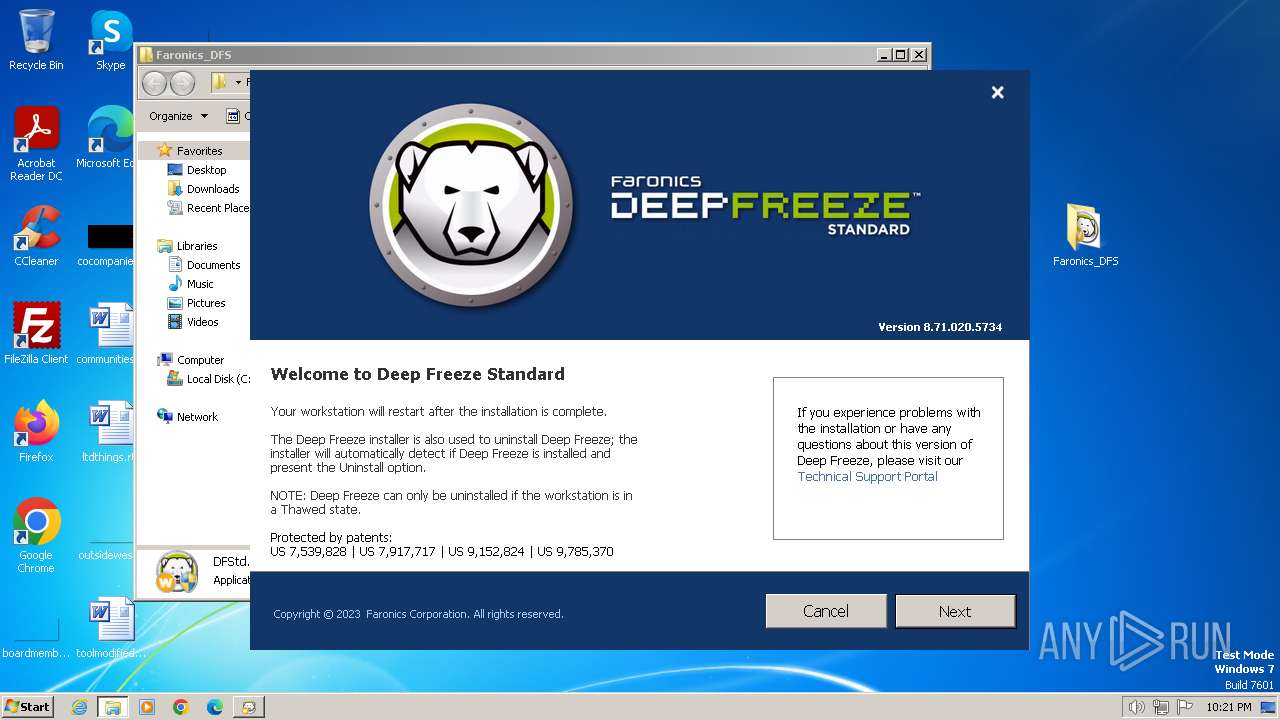Image resolution: width=1280 pixels, height=720 pixels.
Task: Open Google Chrome desktop shortcut
Action: tap(36, 535)
